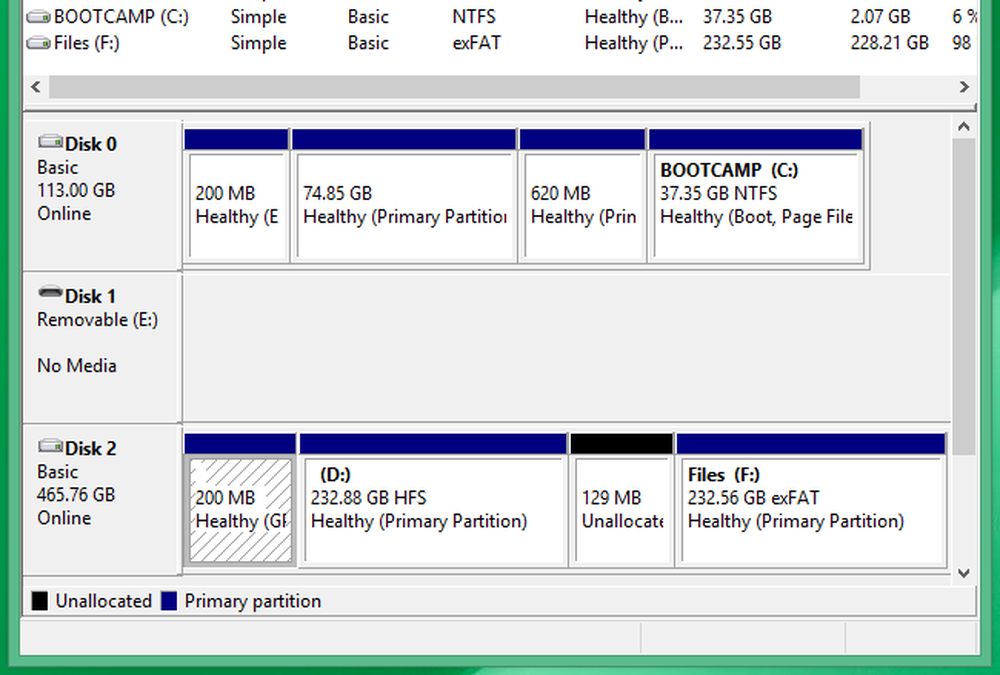Click the blue Primary partition legend swatch
Screen dimensions: 1000x675
click(x=169, y=601)
